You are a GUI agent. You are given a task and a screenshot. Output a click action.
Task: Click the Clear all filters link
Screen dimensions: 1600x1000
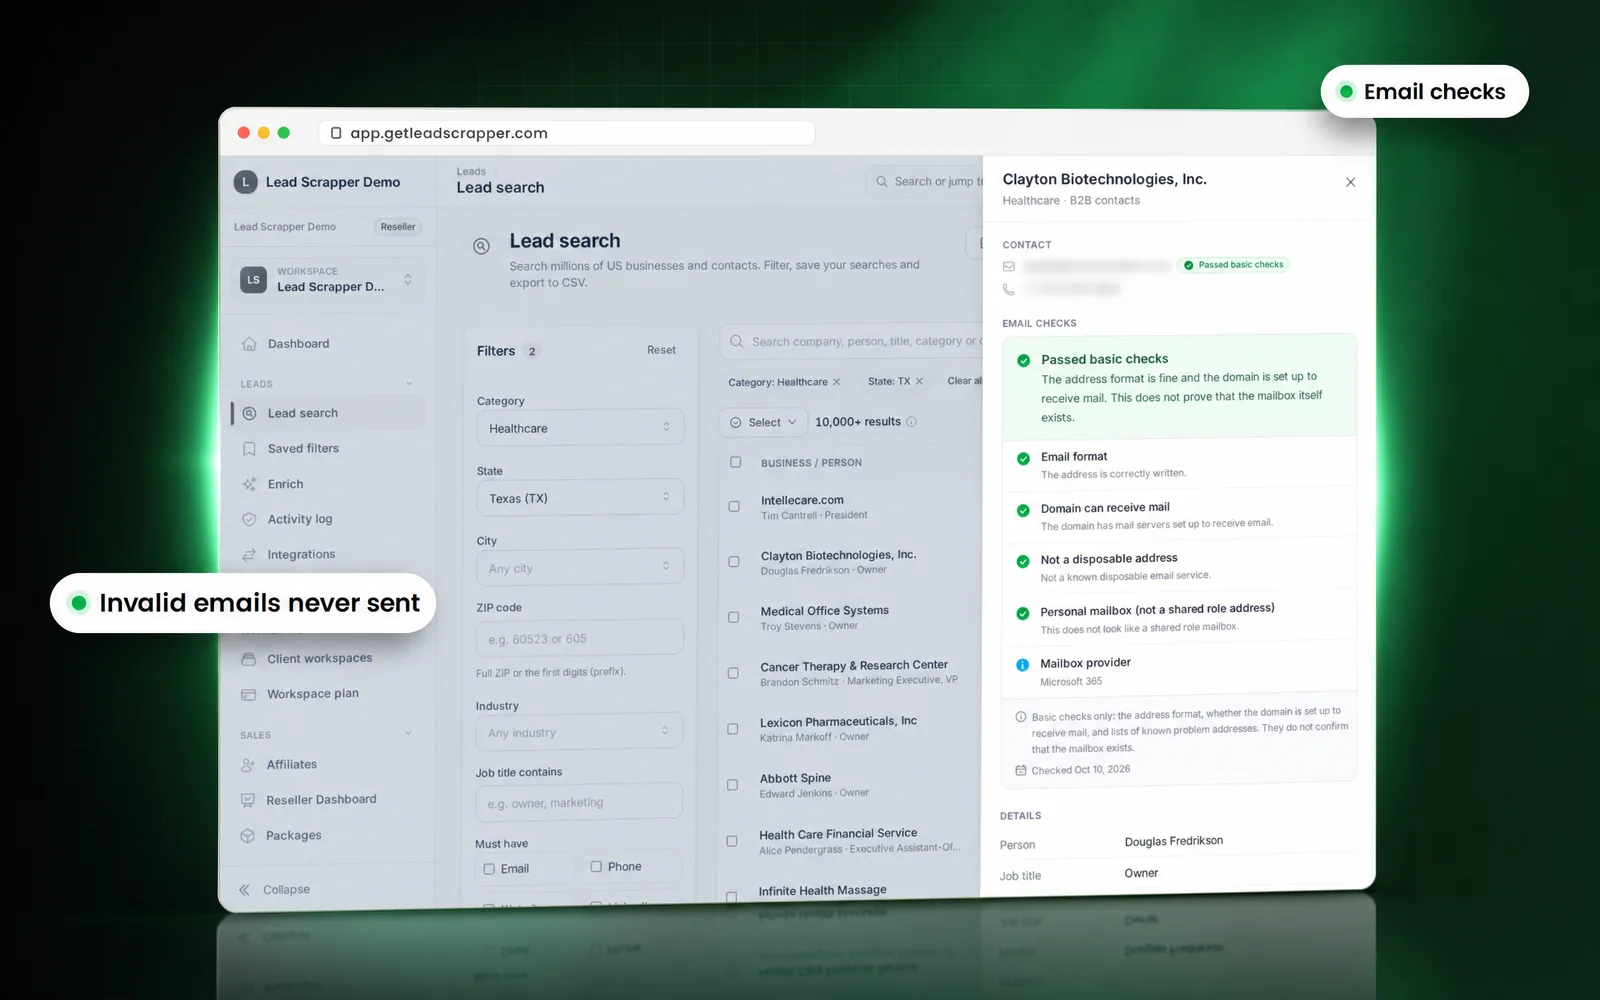pos(964,381)
